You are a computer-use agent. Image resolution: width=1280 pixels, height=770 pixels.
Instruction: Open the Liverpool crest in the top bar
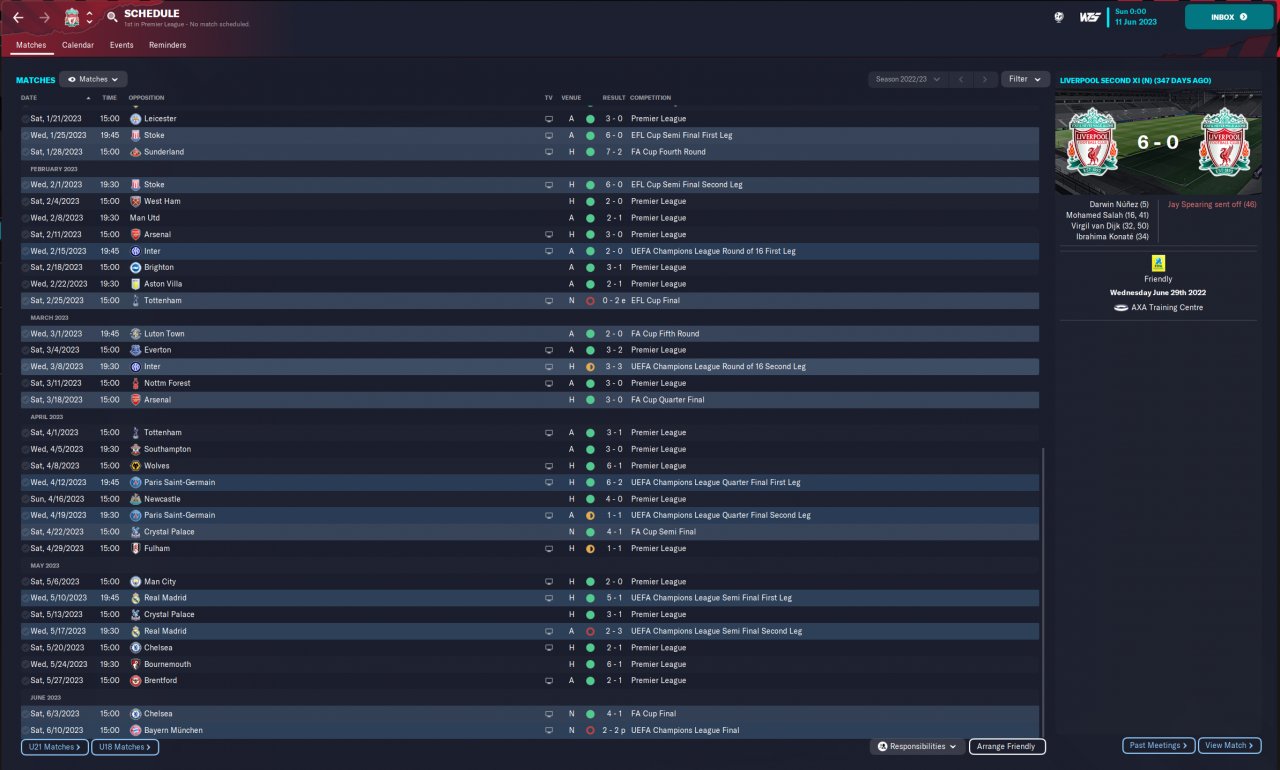(x=72, y=18)
